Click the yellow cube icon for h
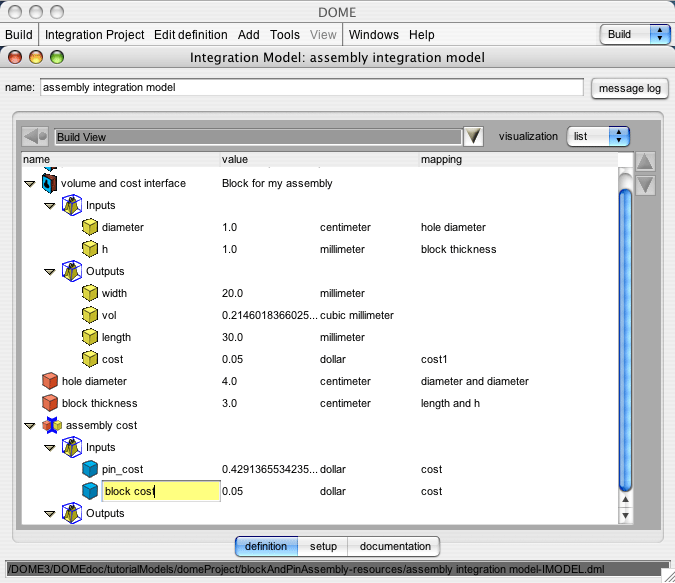The width and height of the screenshot is (675, 583). [90, 249]
